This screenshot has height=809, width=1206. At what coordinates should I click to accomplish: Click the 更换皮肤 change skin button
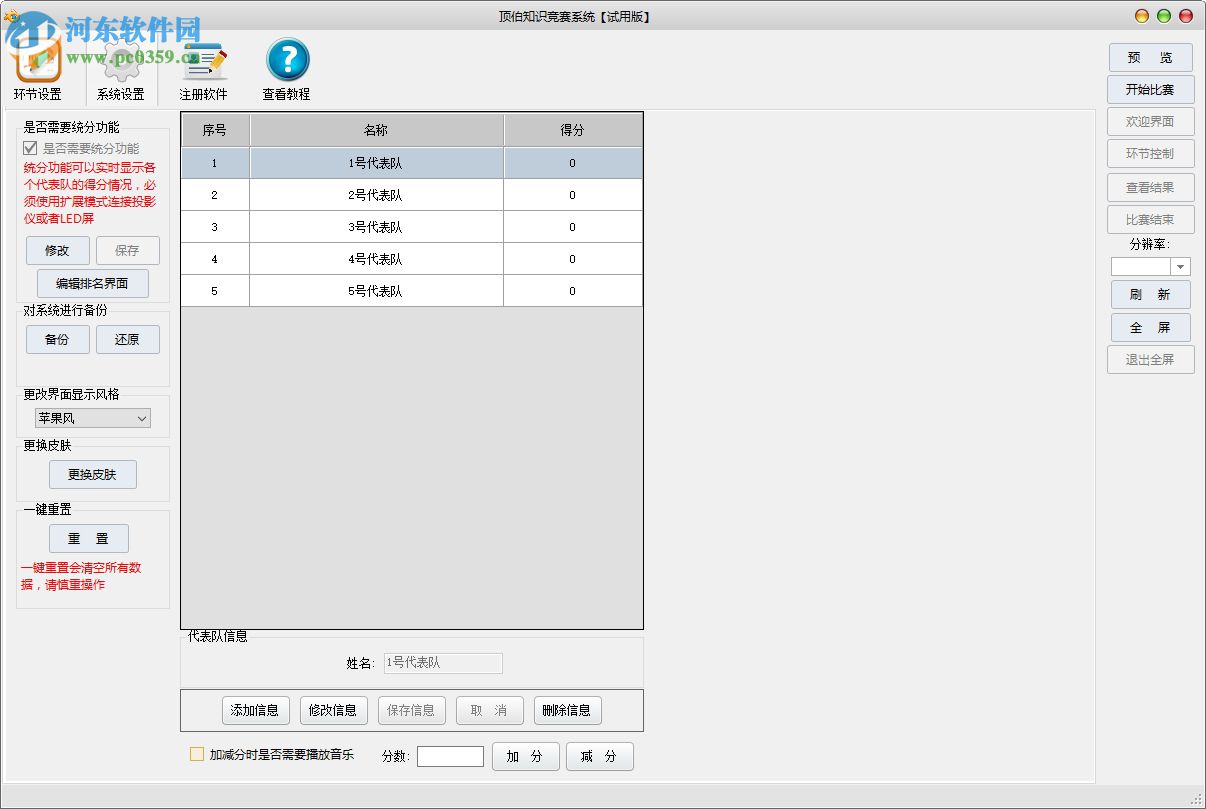click(x=92, y=474)
